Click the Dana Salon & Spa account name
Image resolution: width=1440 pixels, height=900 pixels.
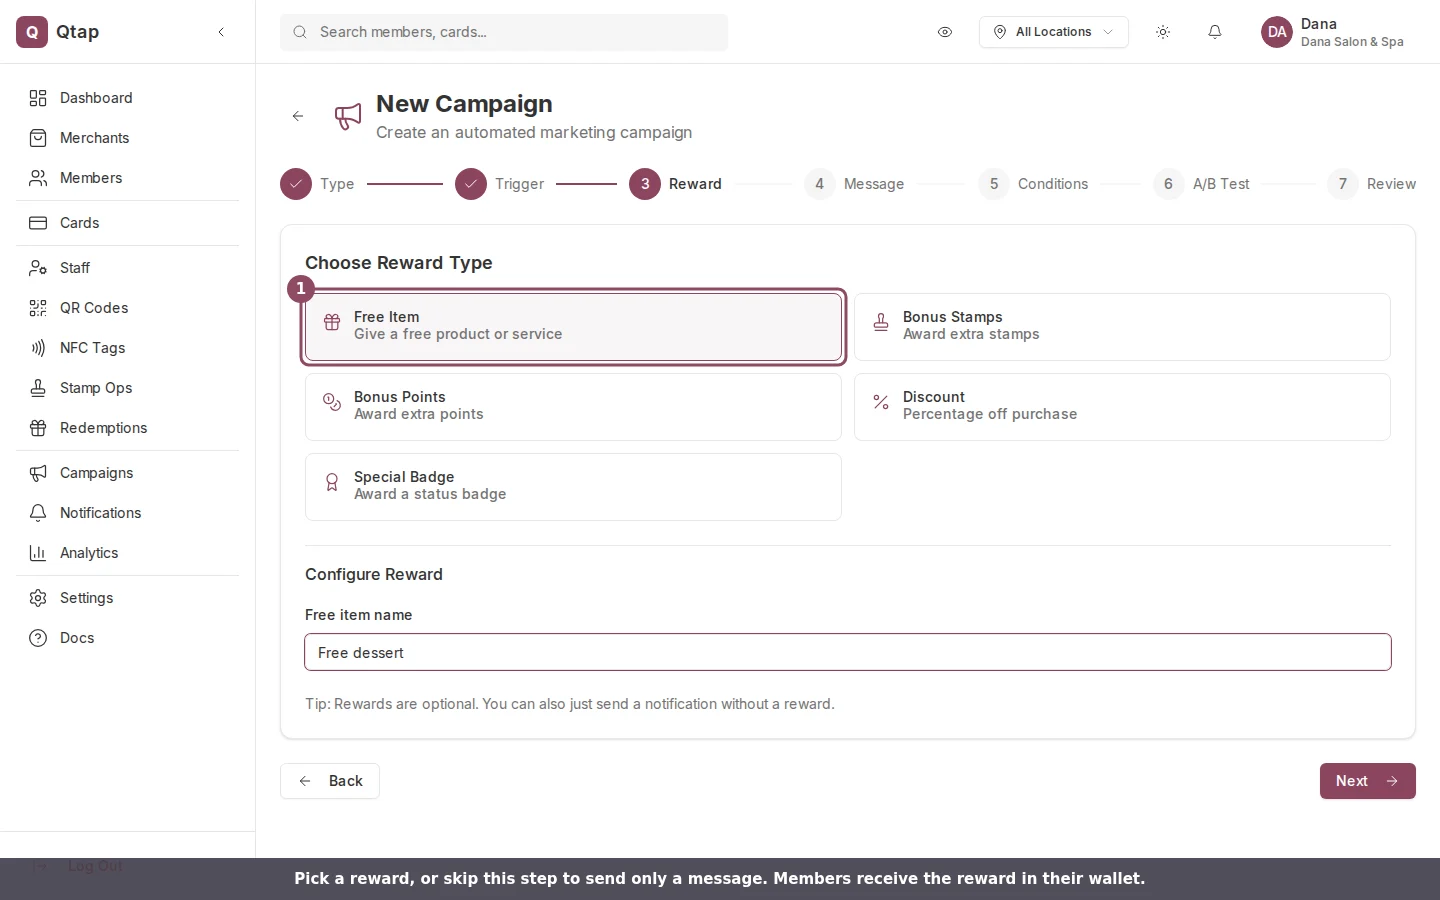click(x=1352, y=42)
